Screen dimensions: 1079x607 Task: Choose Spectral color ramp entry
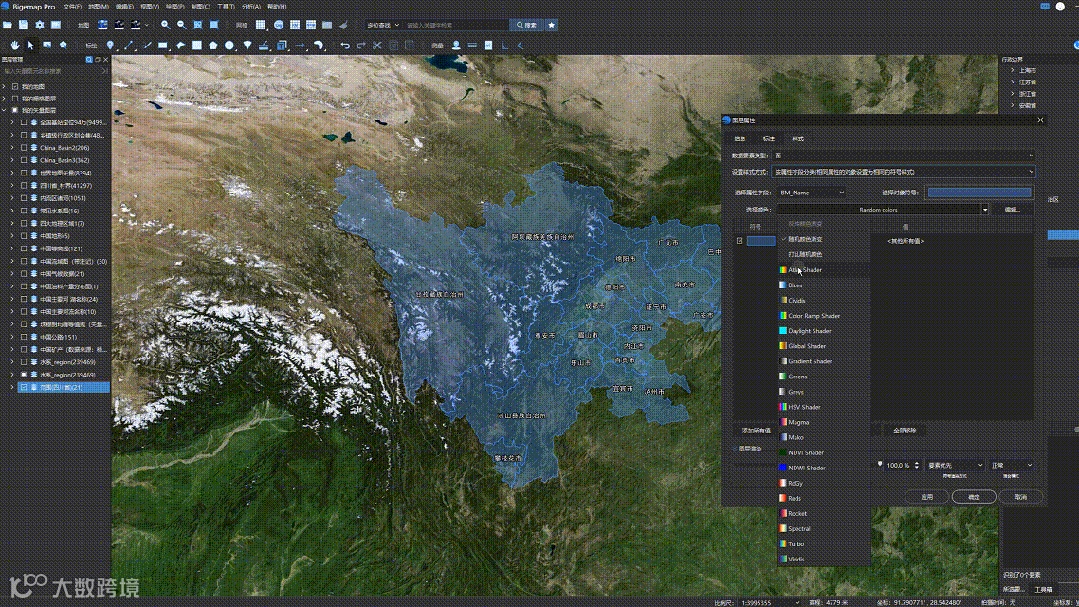pyautogui.click(x=824, y=529)
